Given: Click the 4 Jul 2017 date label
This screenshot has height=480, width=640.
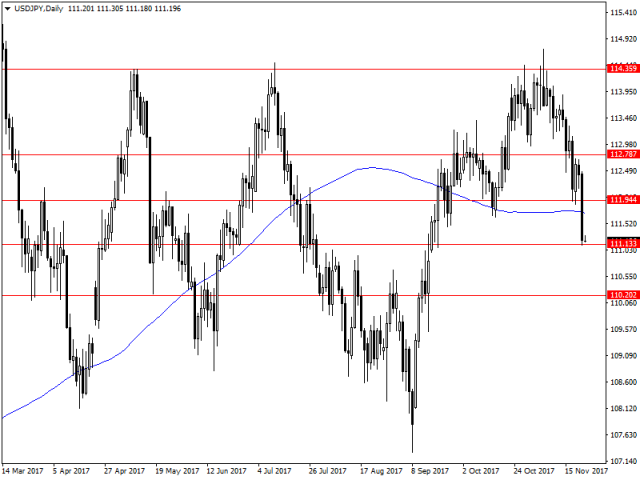Looking at the screenshot, I should pyautogui.click(x=275, y=471).
